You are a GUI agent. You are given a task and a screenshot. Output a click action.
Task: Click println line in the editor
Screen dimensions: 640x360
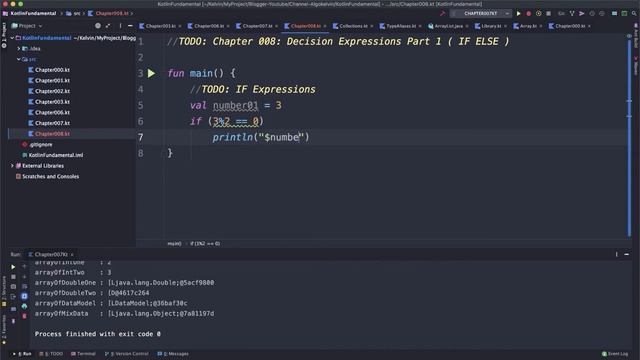(x=260, y=138)
